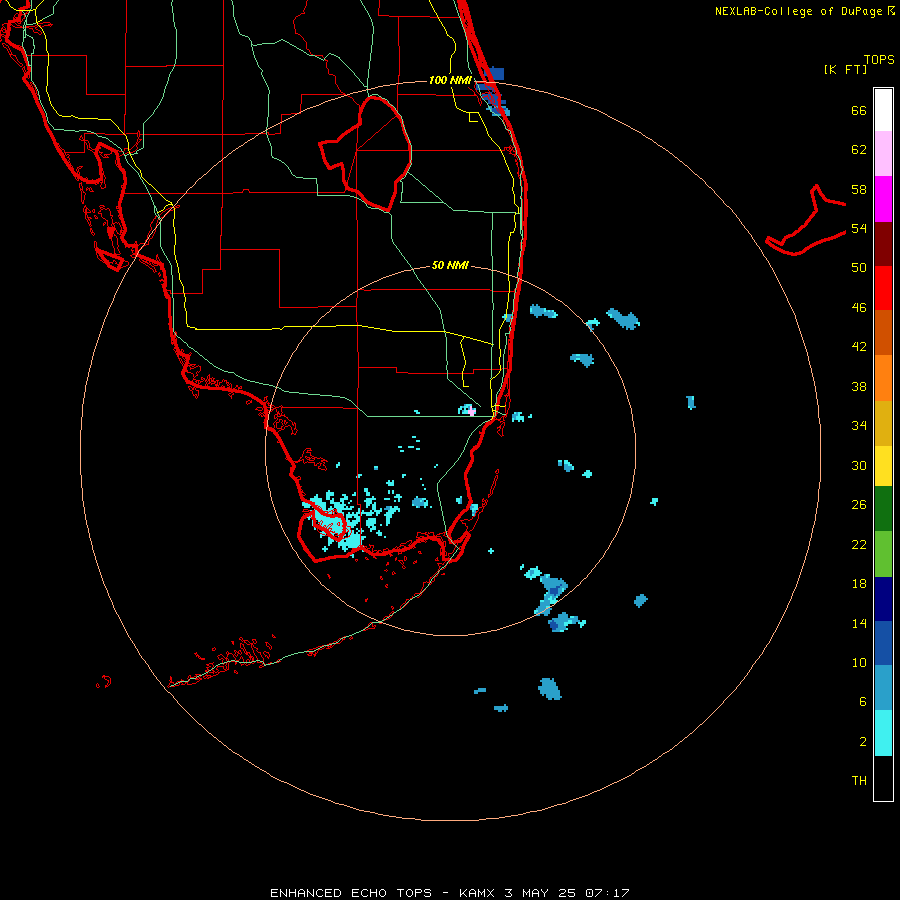Click the legend value "22"
Viewport: 900px width, 900px height.
859,544
